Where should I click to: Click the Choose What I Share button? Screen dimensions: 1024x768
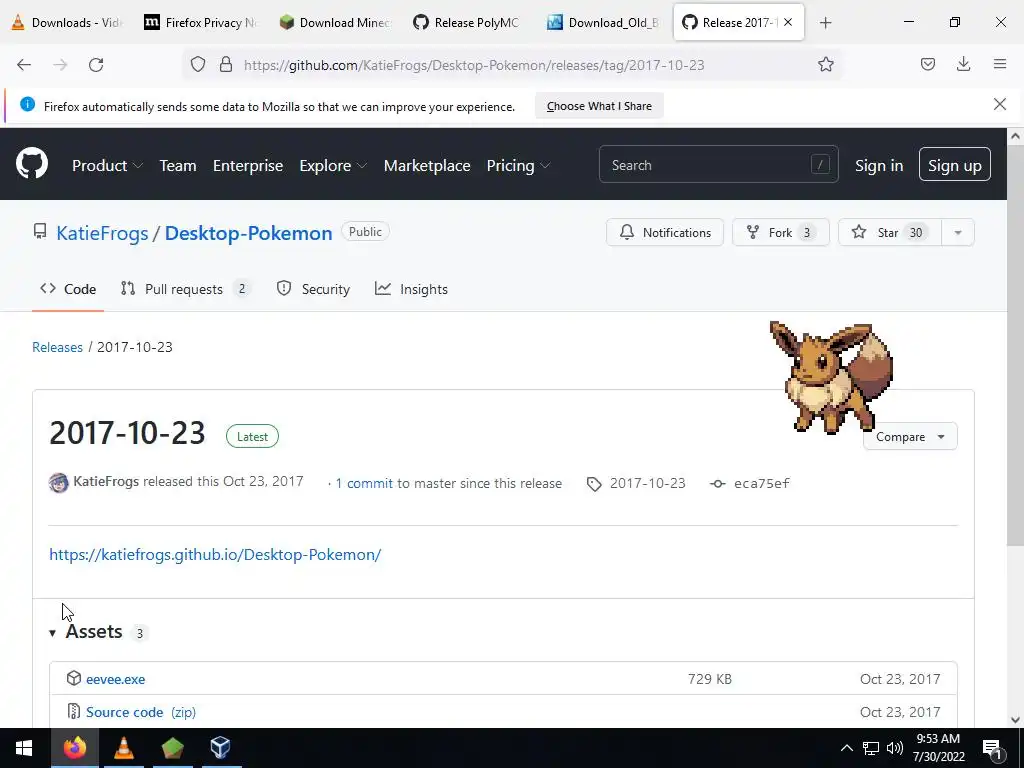(x=599, y=106)
